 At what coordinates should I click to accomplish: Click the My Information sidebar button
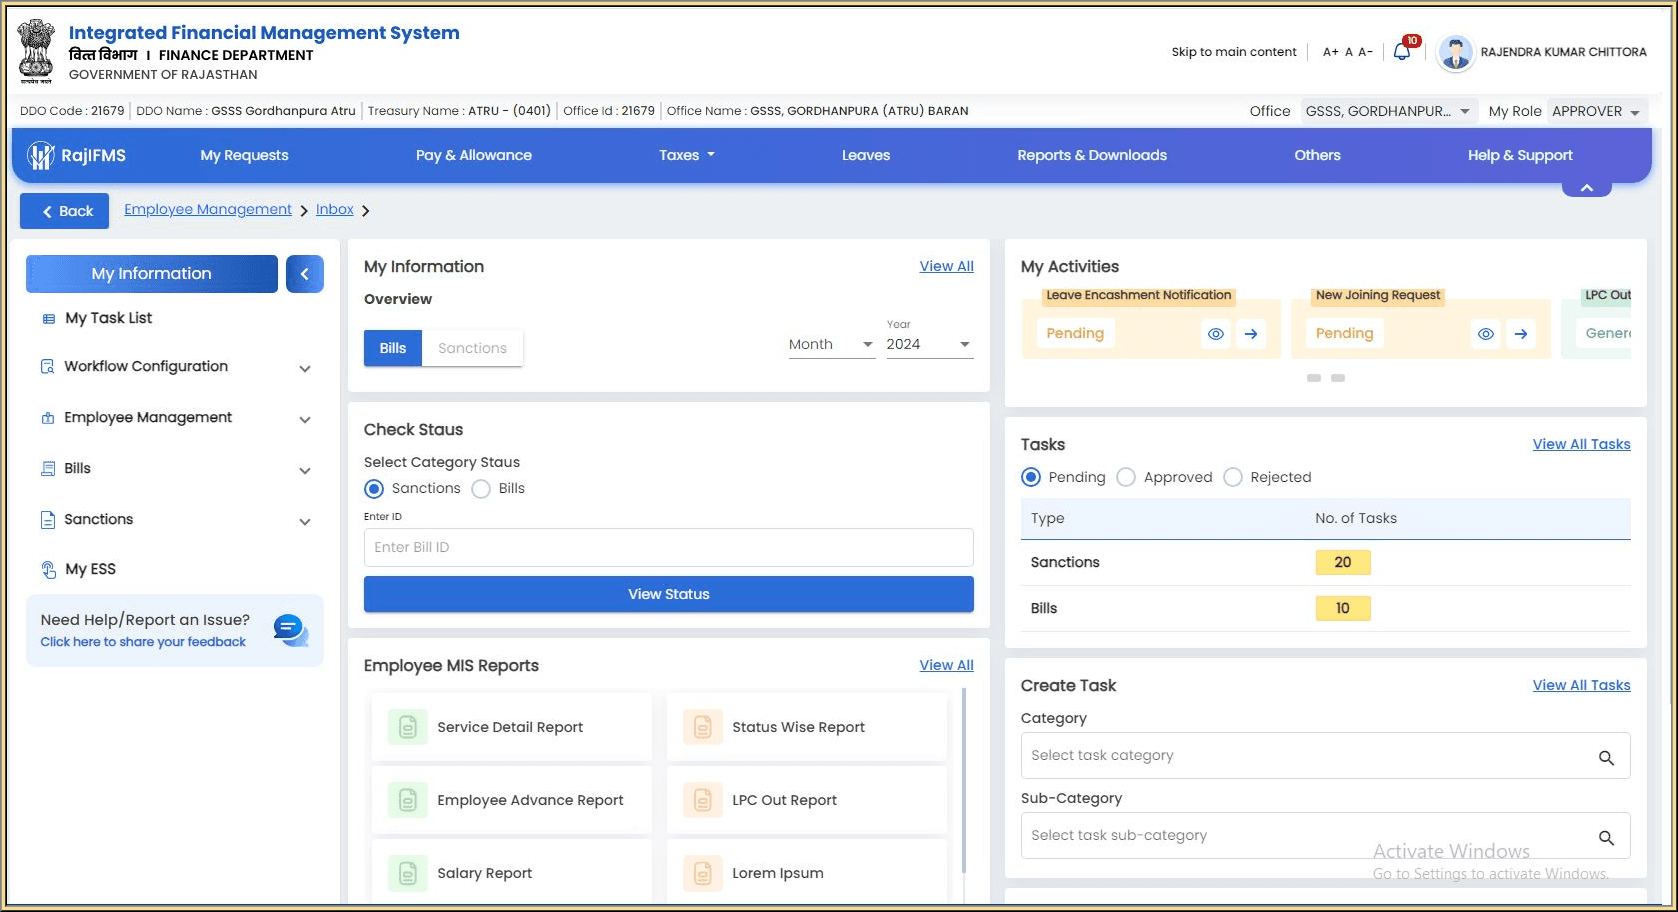click(152, 274)
